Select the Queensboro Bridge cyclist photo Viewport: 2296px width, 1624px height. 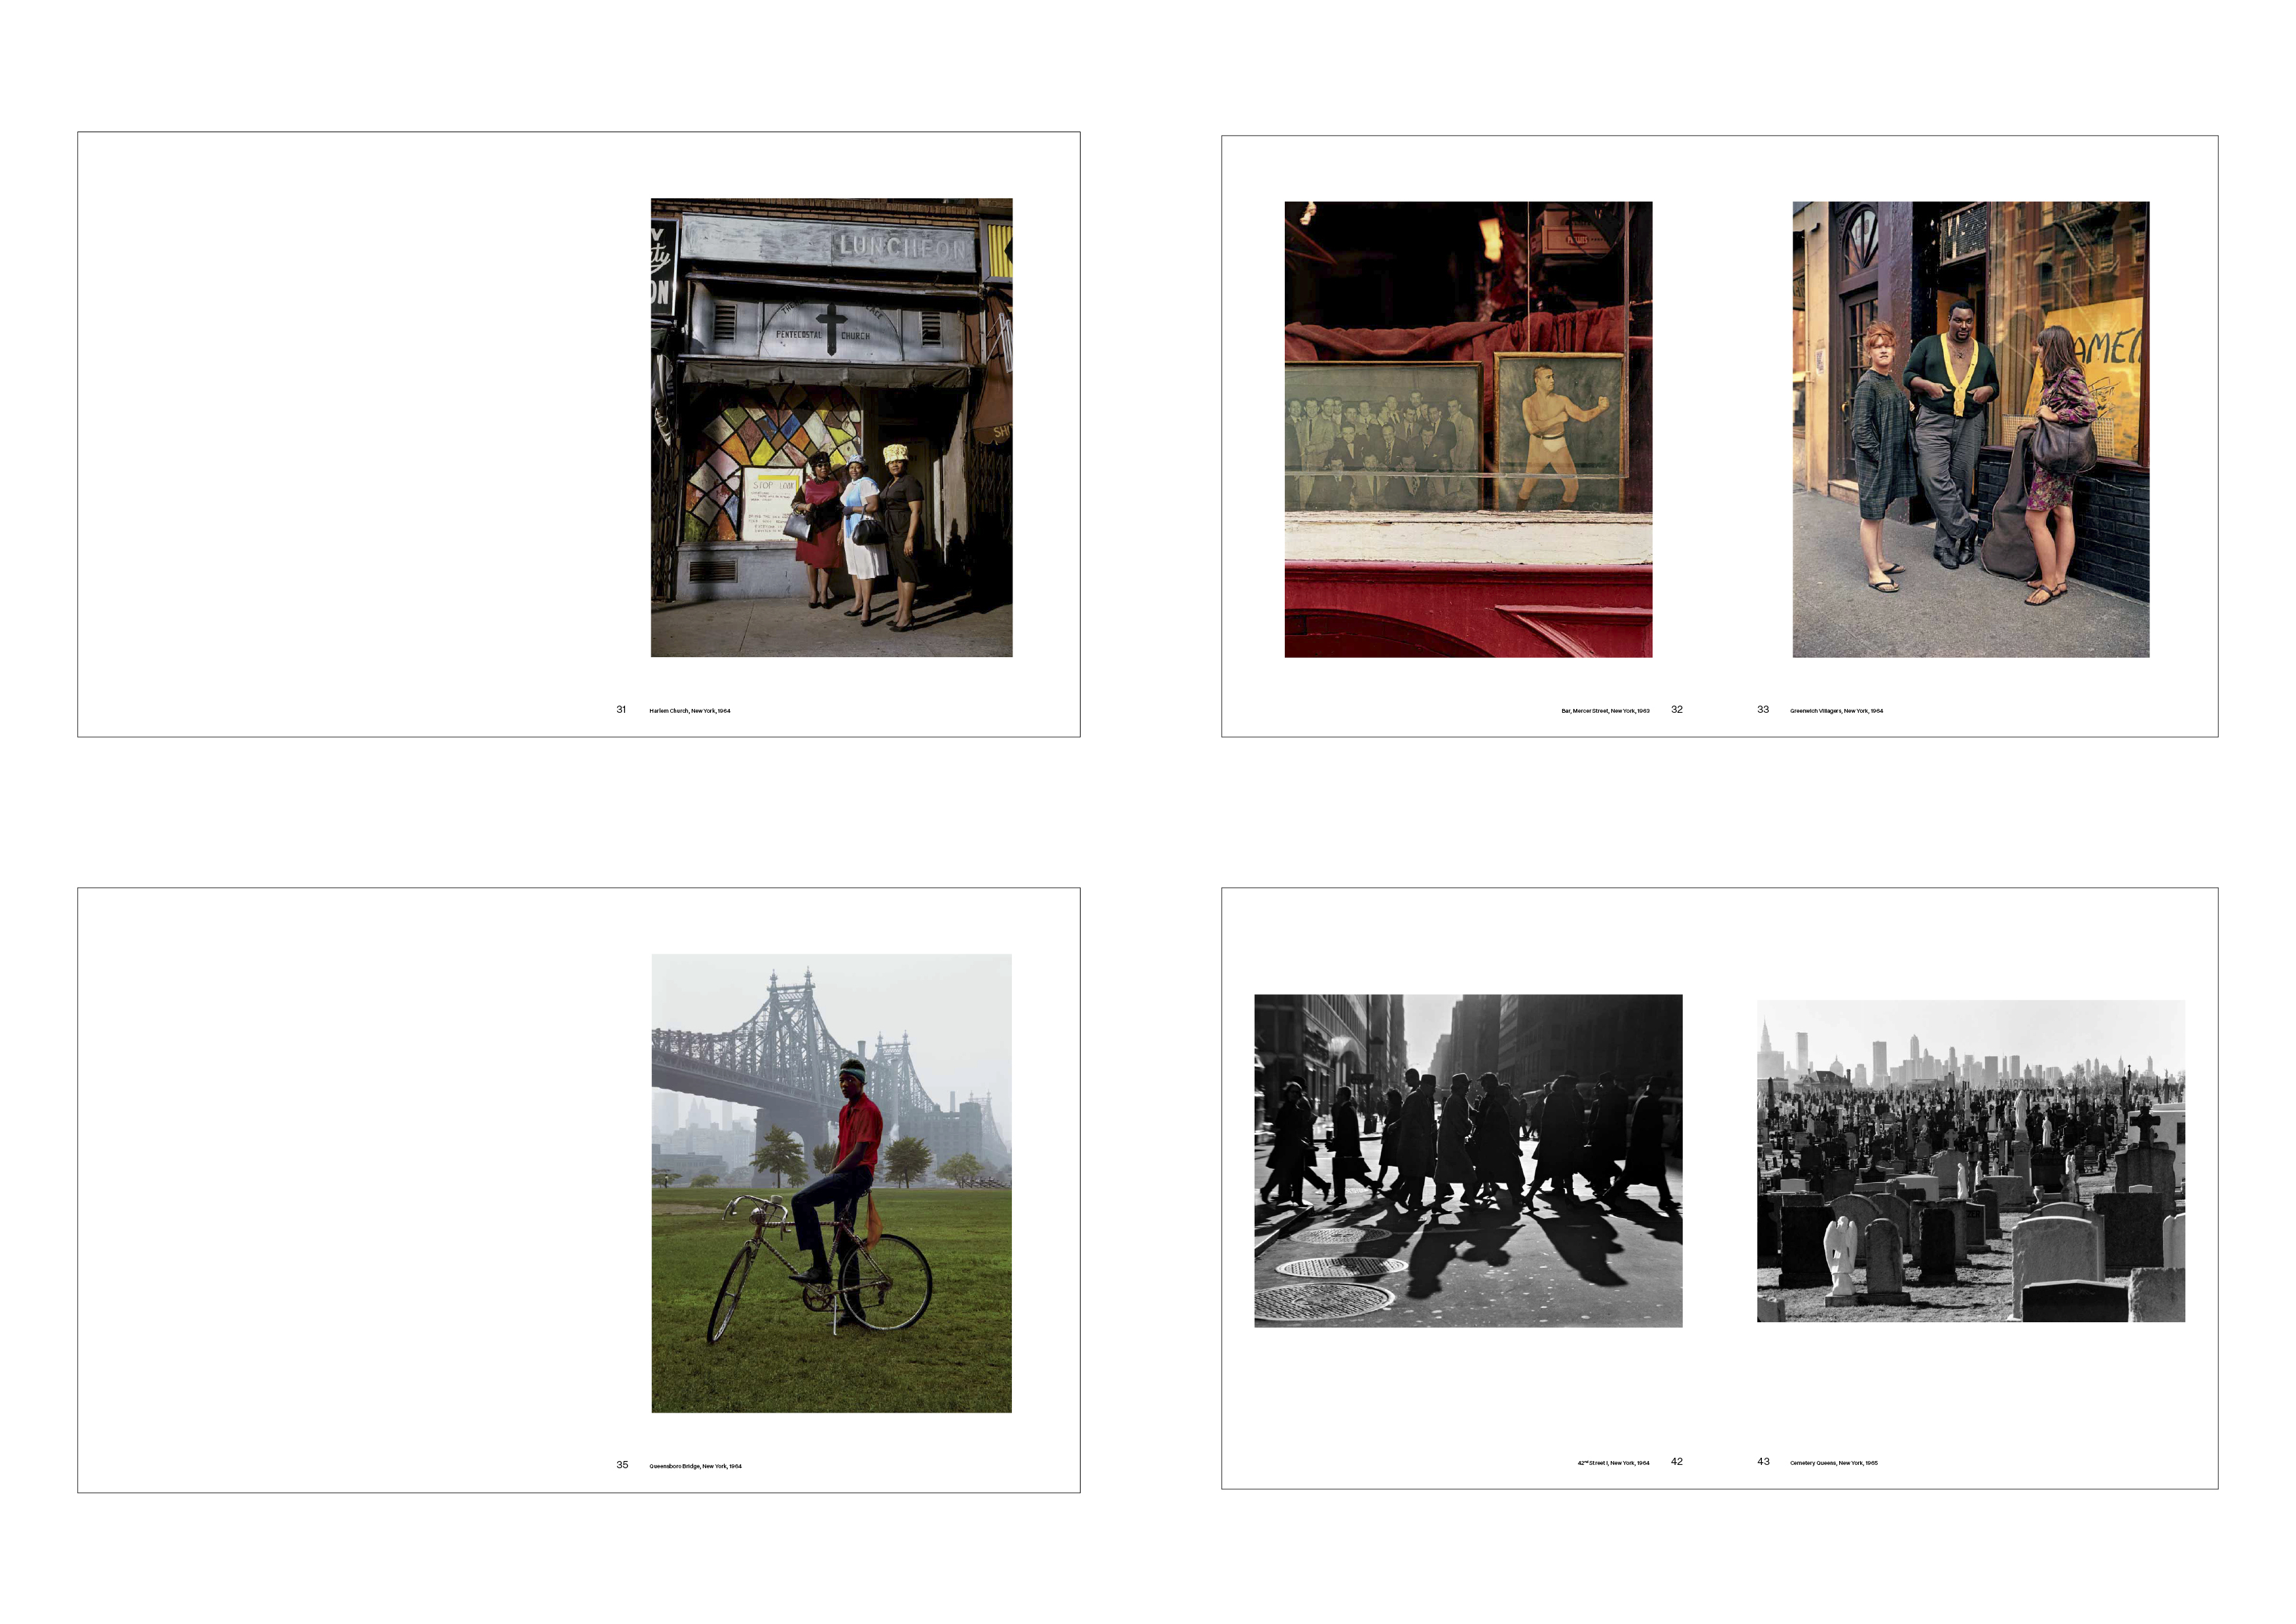(x=831, y=1183)
